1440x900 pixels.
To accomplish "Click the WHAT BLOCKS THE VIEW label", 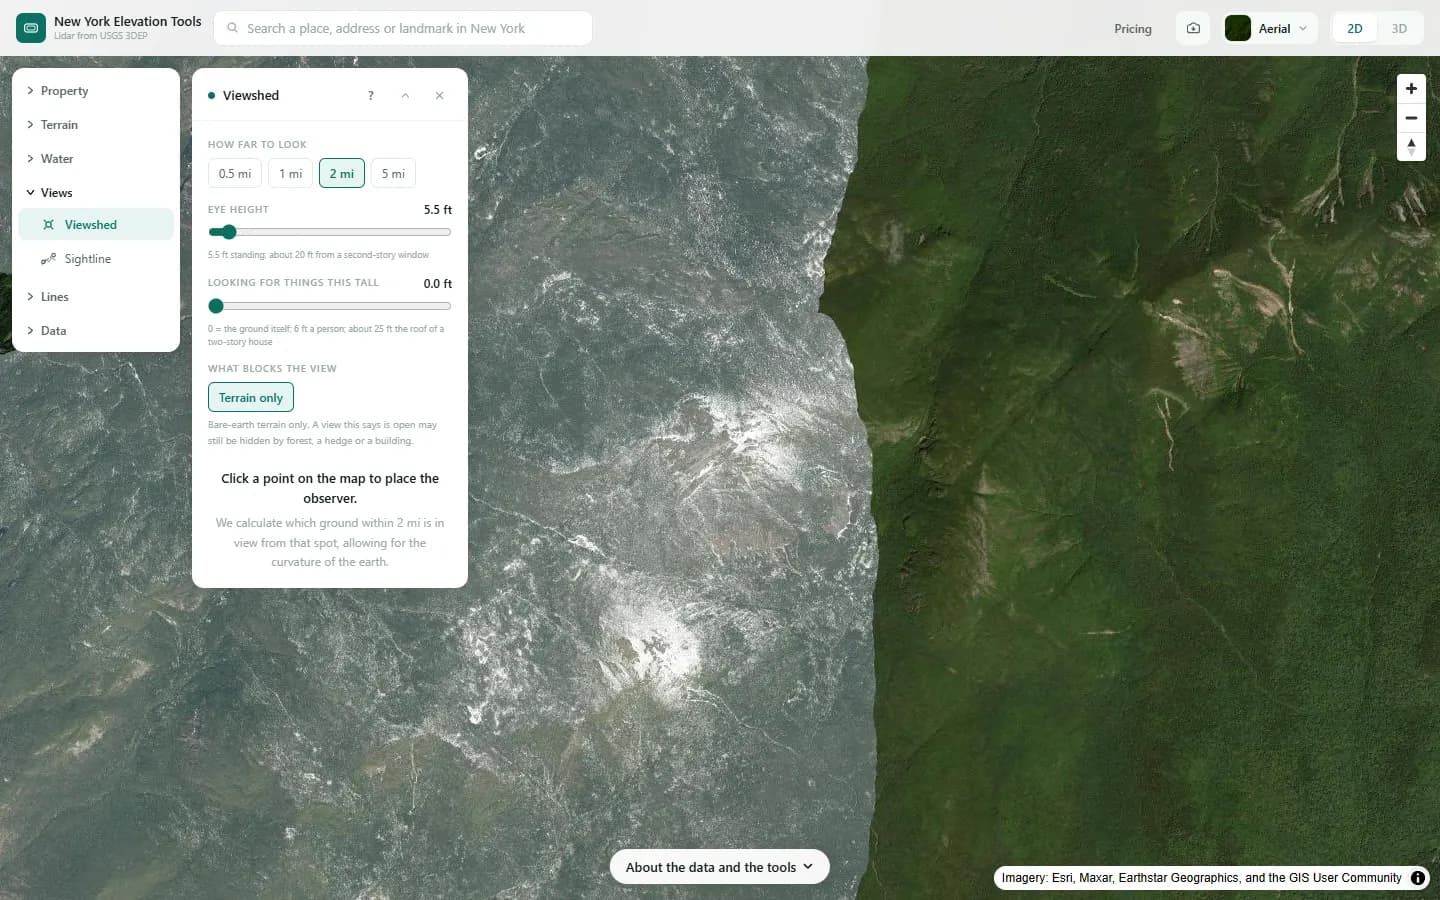I will (x=272, y=369).
